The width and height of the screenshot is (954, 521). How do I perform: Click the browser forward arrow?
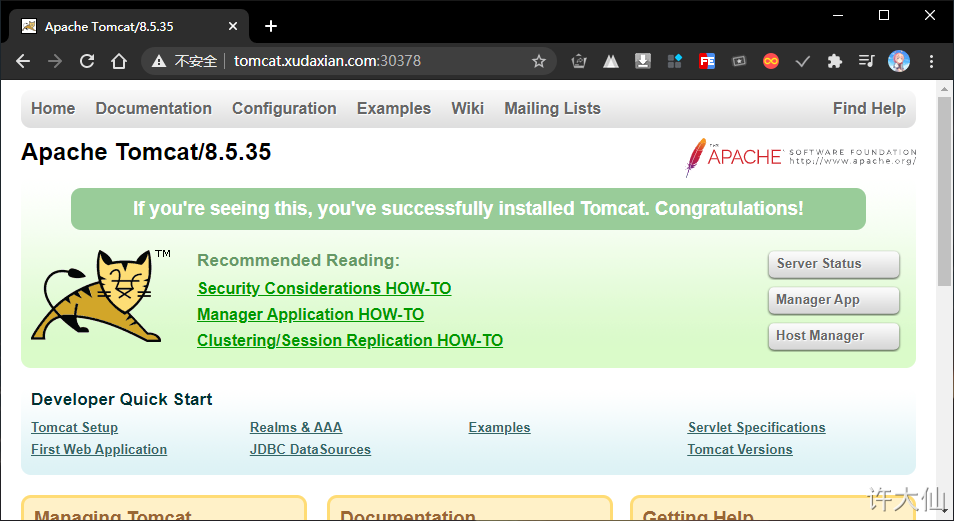point(55,61)
